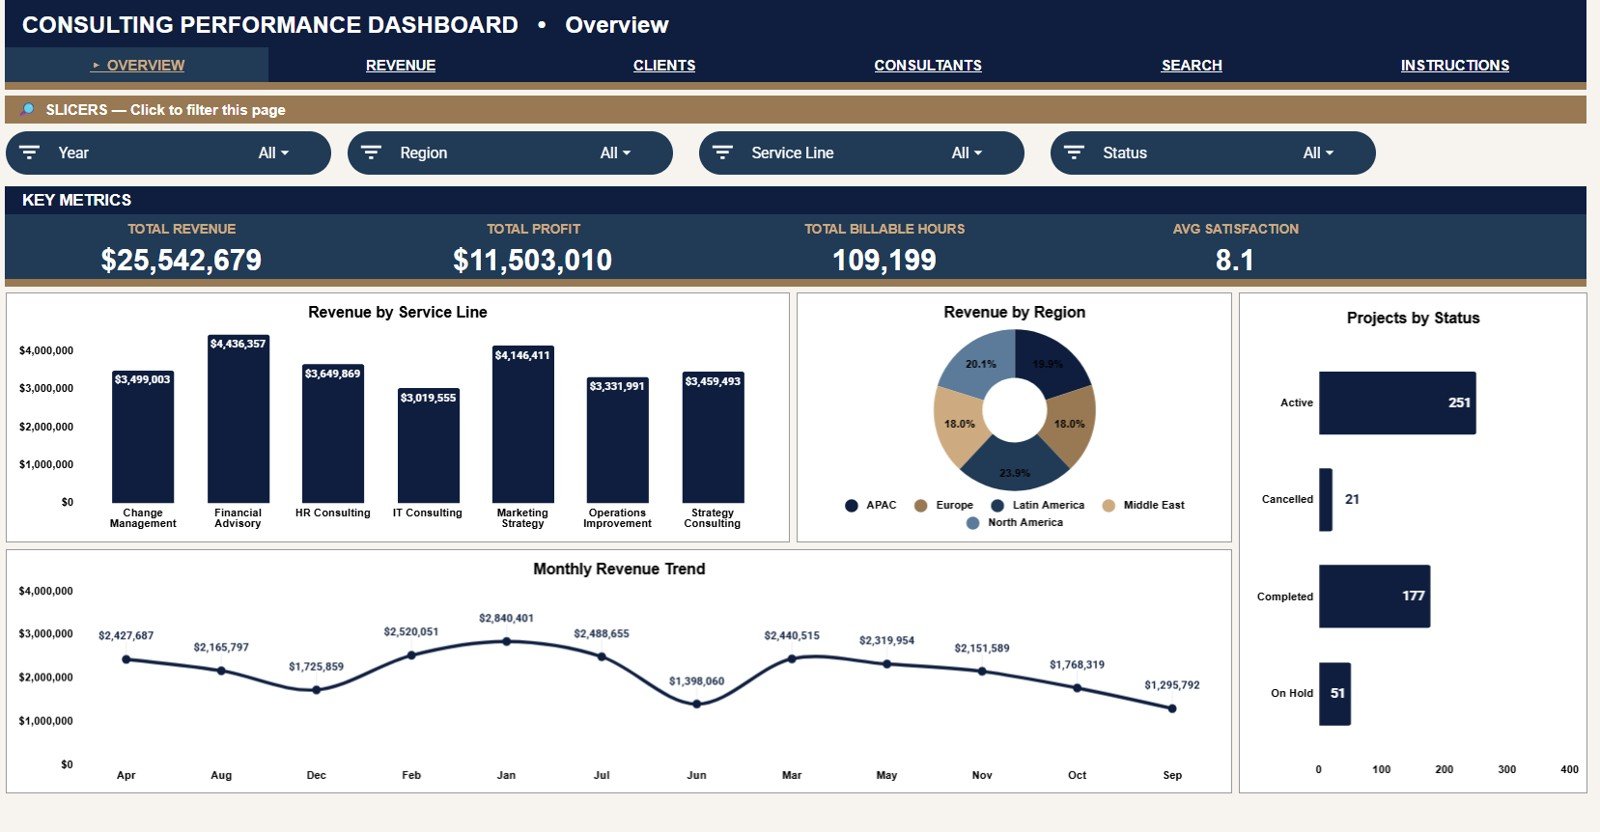Click the Total Billable Hours value 109,199
1600x832 pixels.
[884, 261]
